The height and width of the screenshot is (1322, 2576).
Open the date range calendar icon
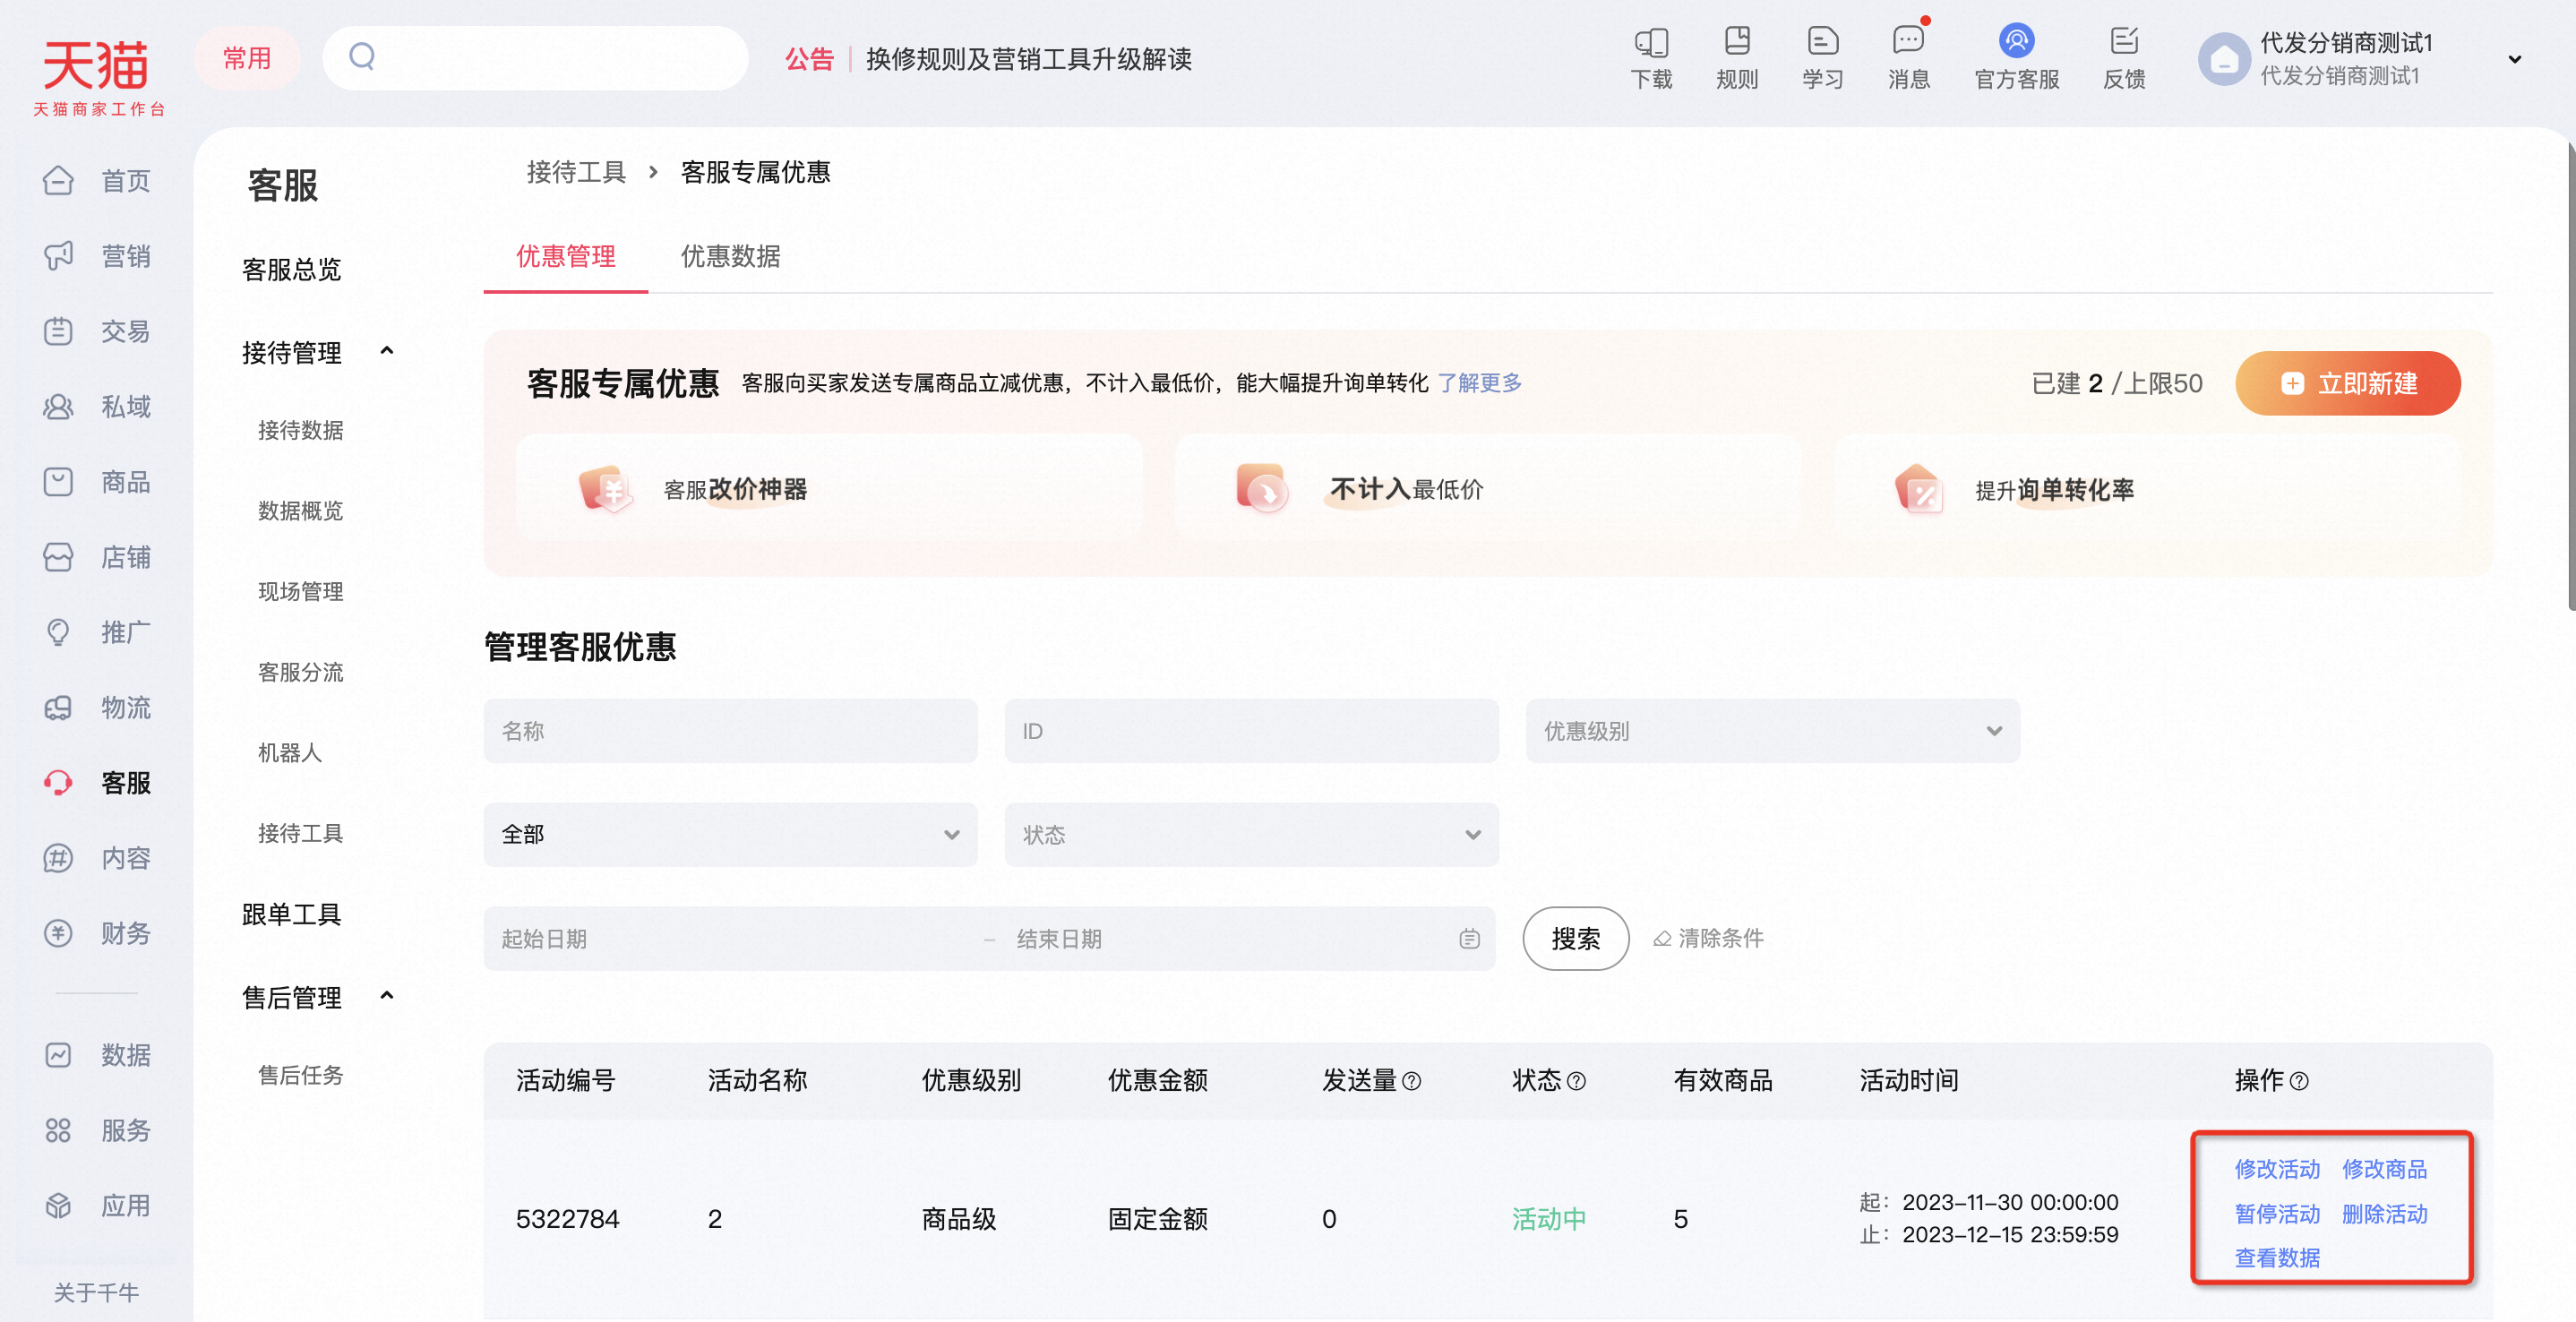pos(1469,939)
